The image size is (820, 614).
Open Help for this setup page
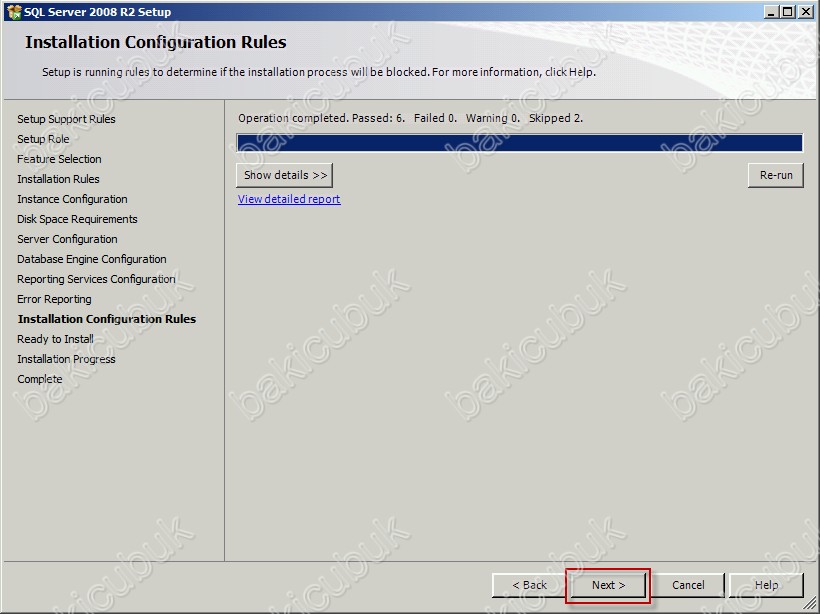766,585
